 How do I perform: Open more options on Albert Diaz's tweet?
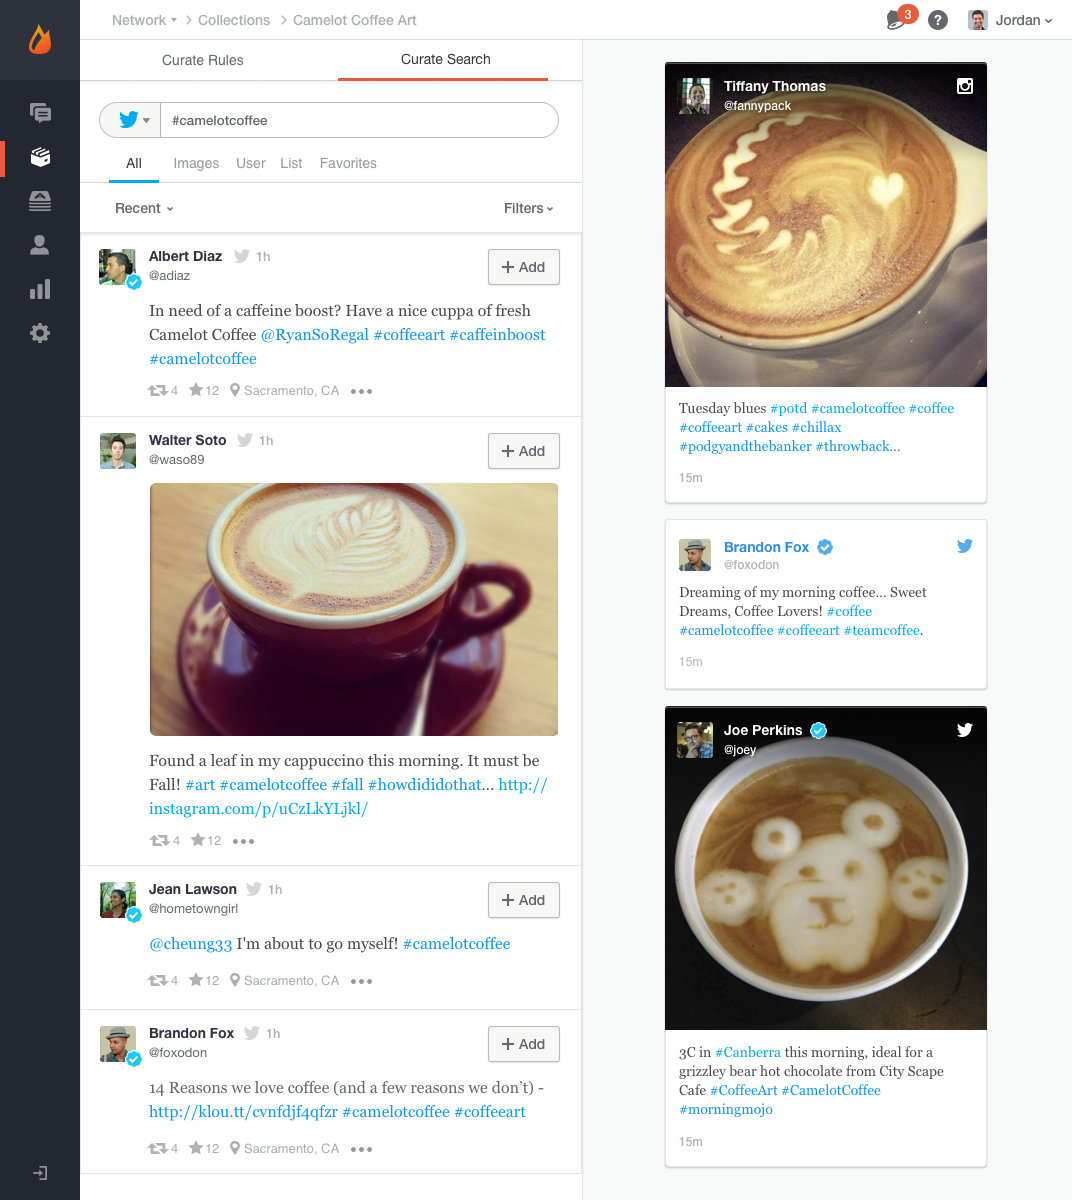[x=362, y=391]
